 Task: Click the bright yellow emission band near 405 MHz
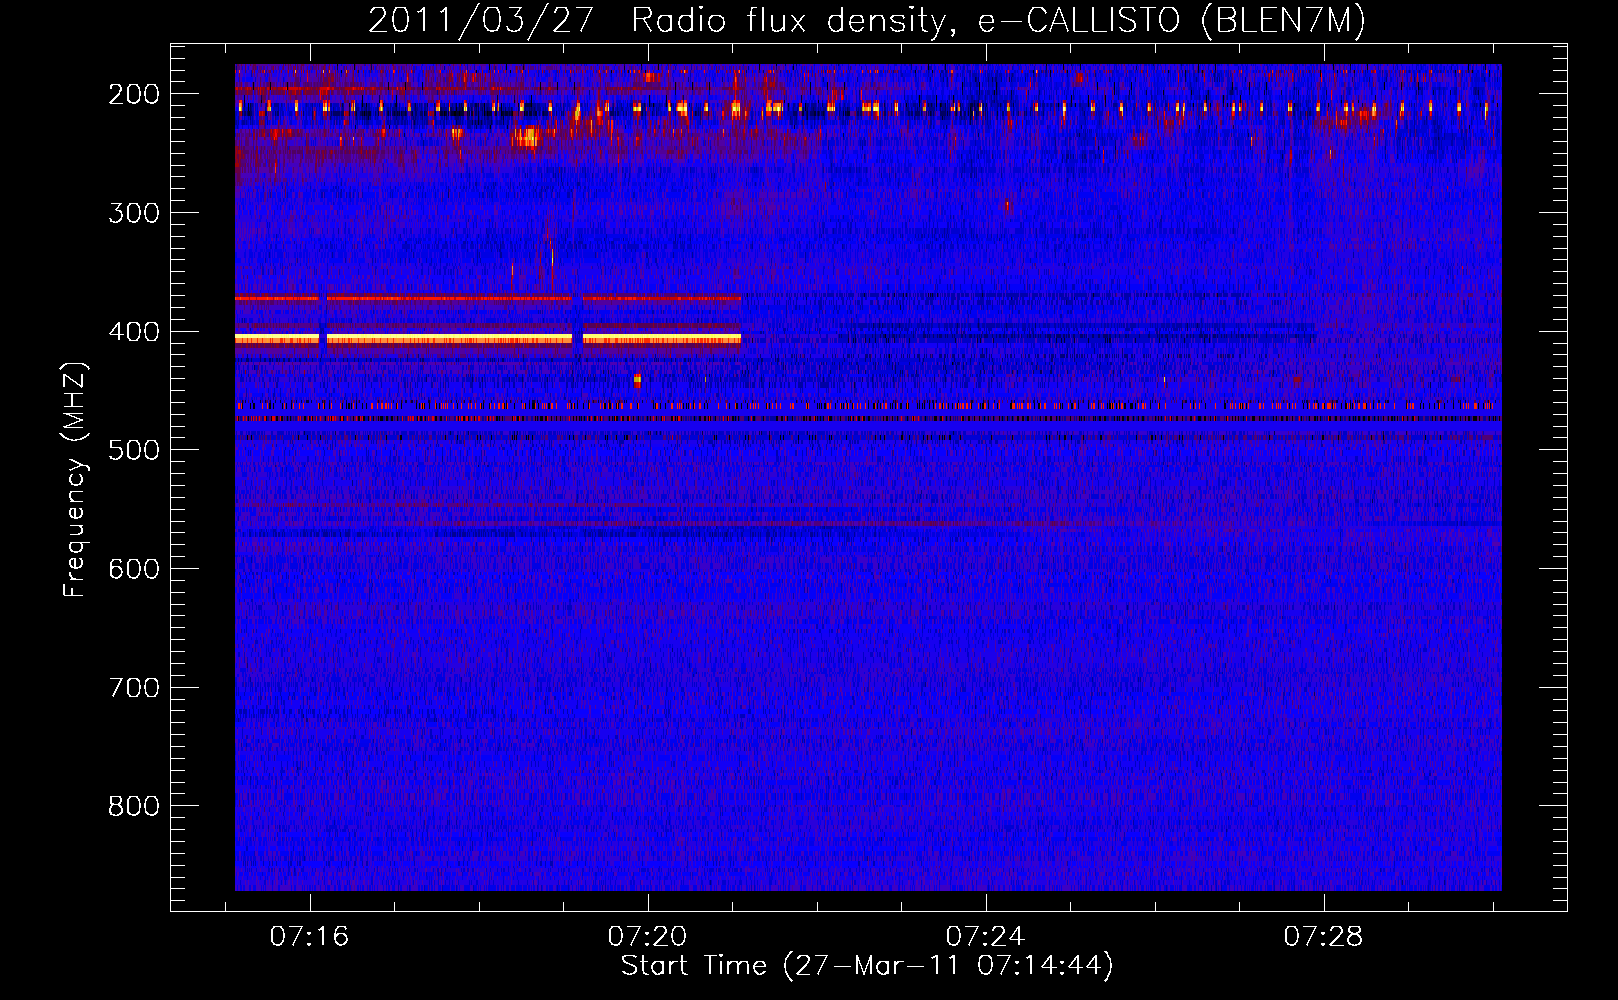(488, 339)
